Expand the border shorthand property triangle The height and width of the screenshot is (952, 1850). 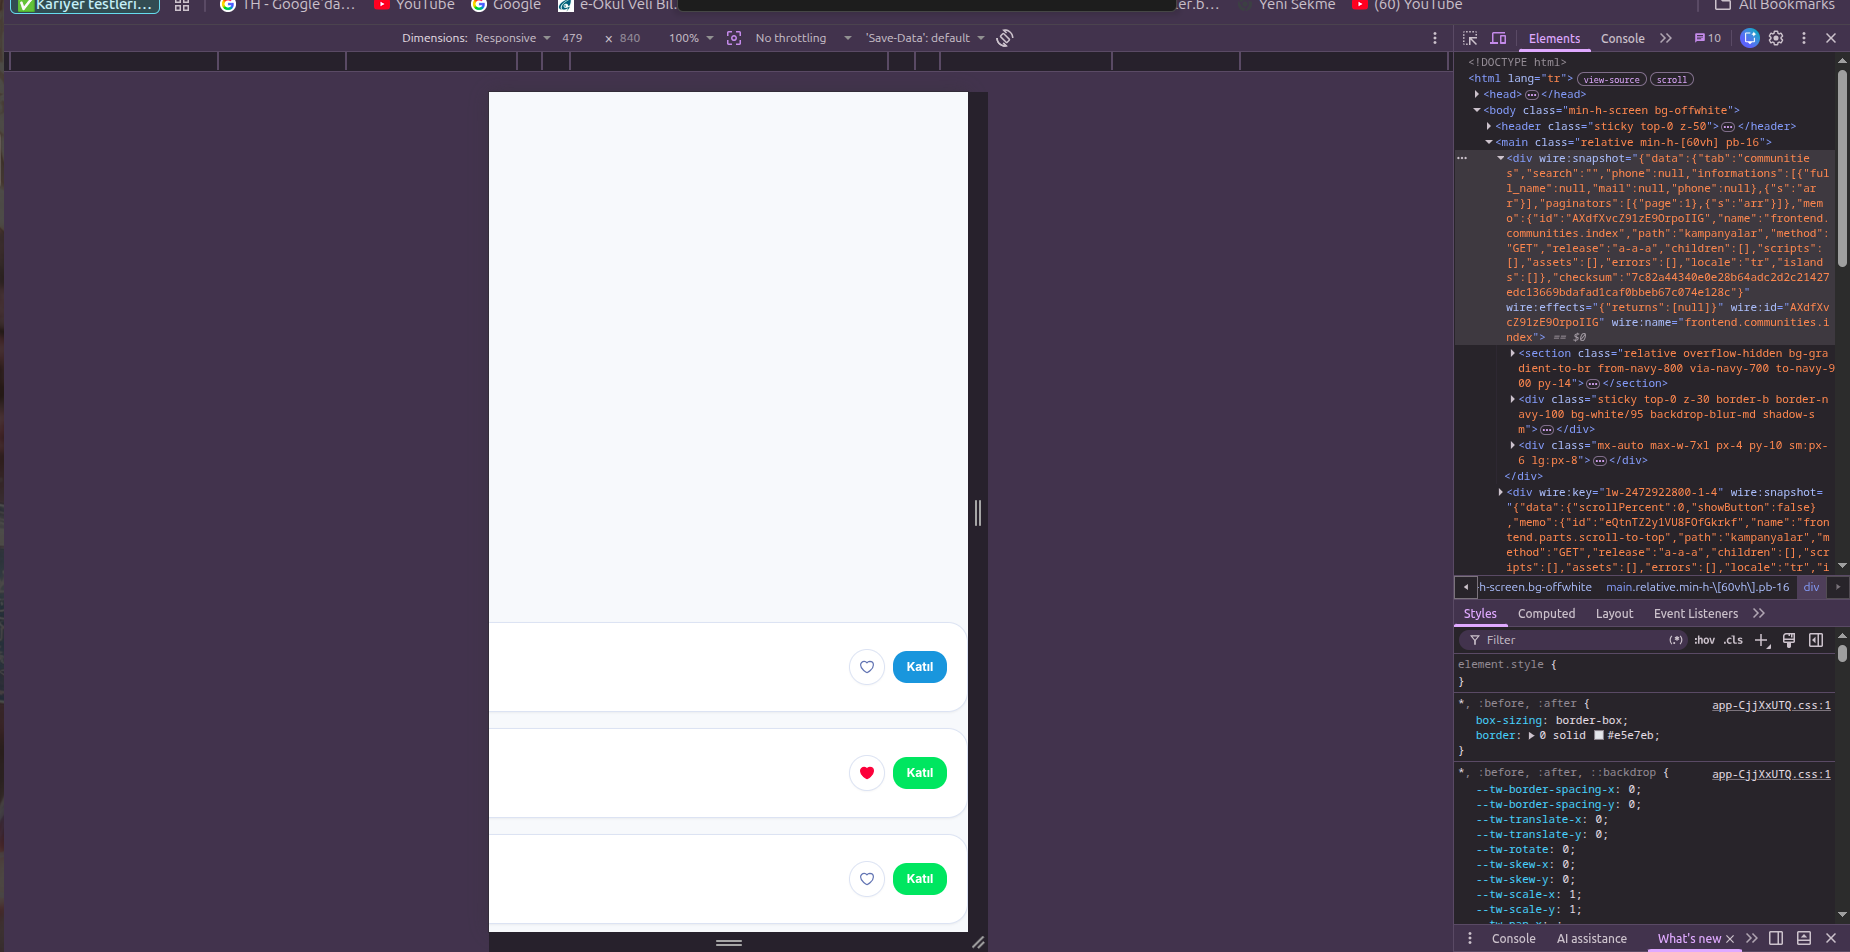(1531, 736)
